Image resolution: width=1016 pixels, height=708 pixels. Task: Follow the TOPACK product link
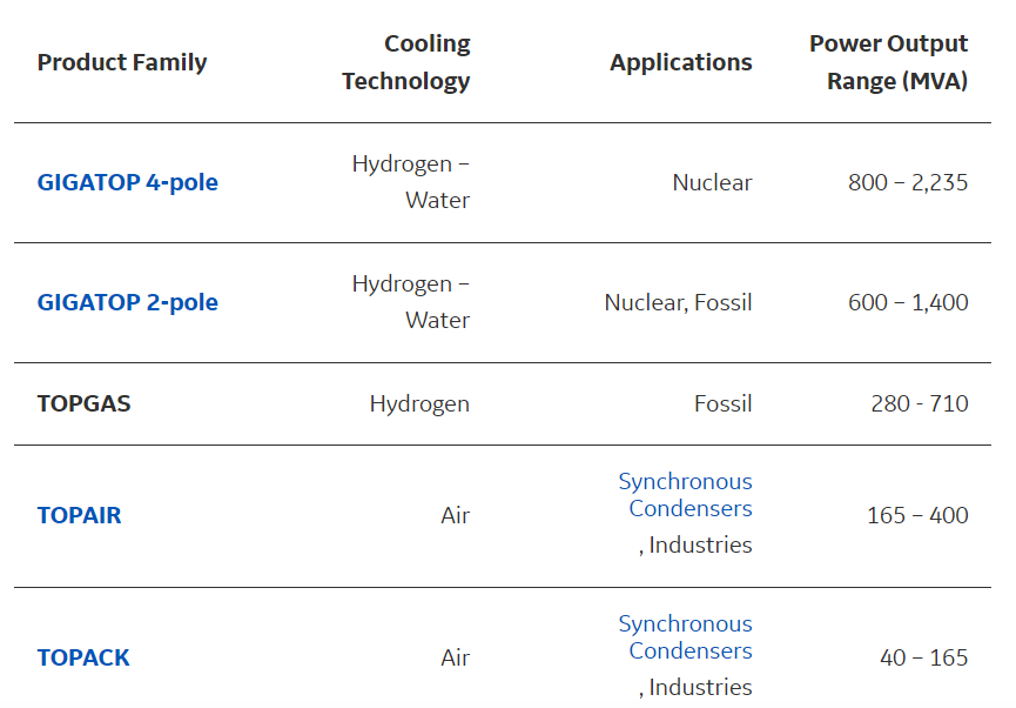point(83,657)
